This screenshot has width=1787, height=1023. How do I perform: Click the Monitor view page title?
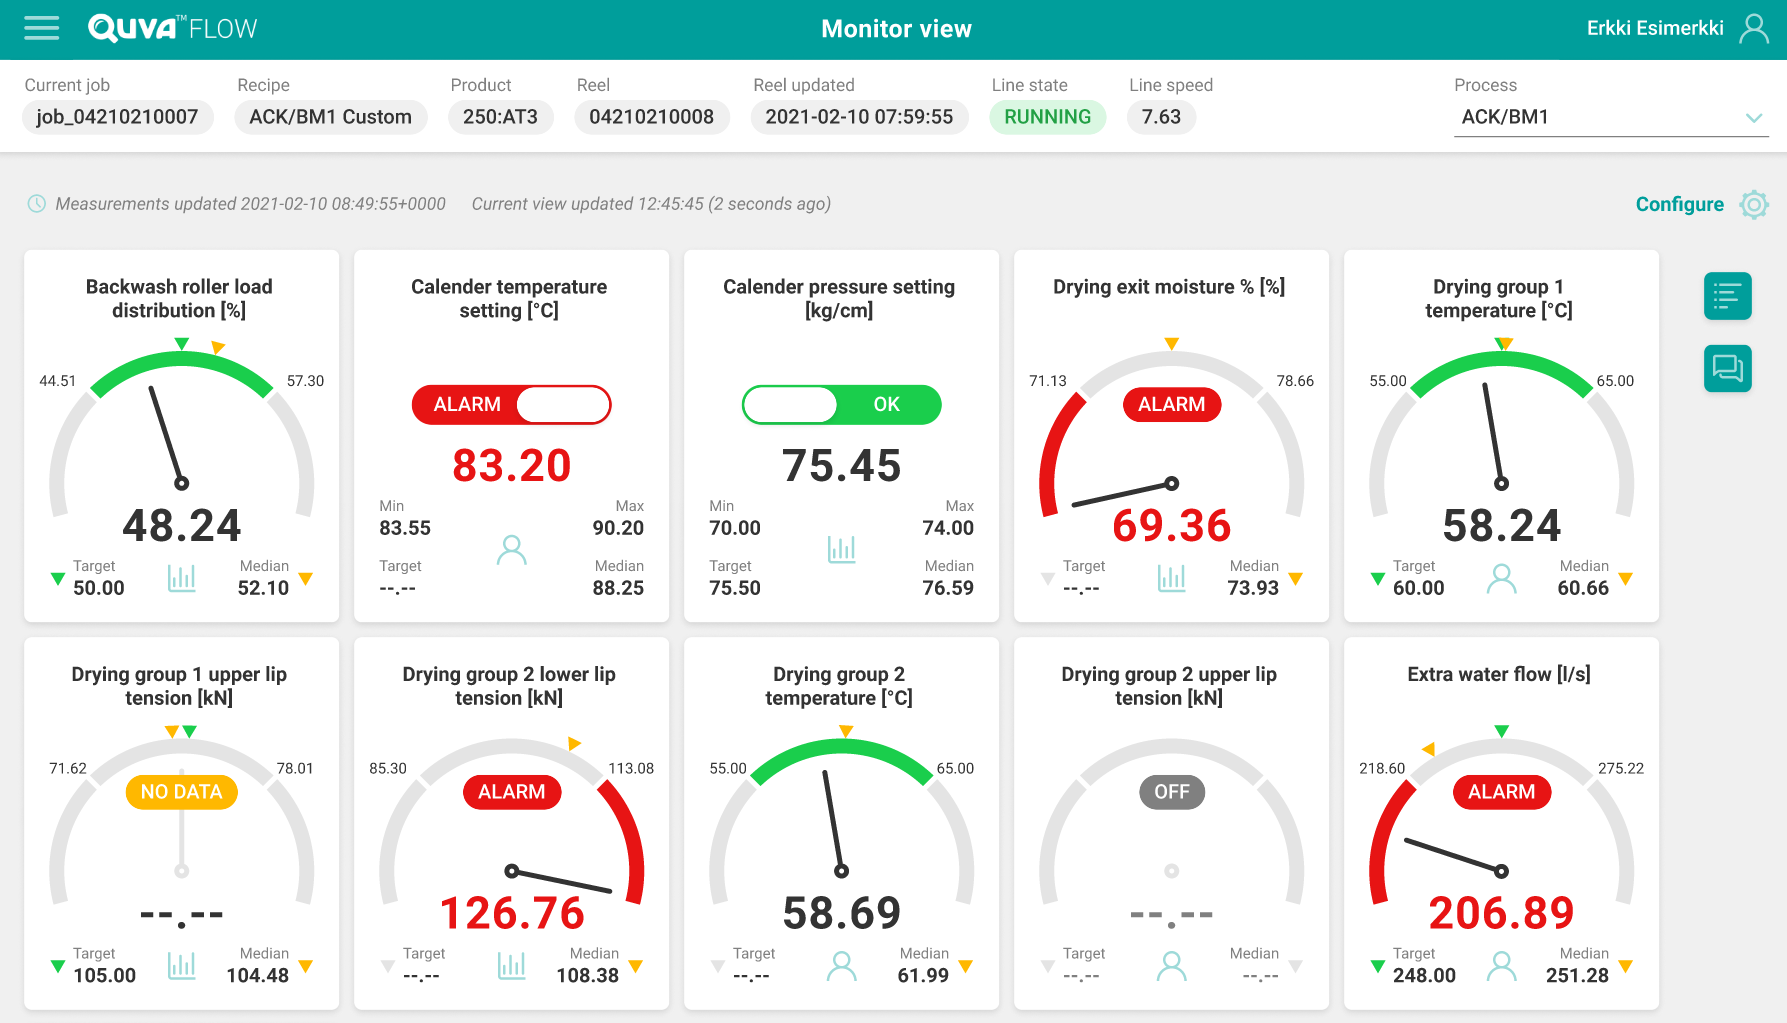[x=897, y=29]
